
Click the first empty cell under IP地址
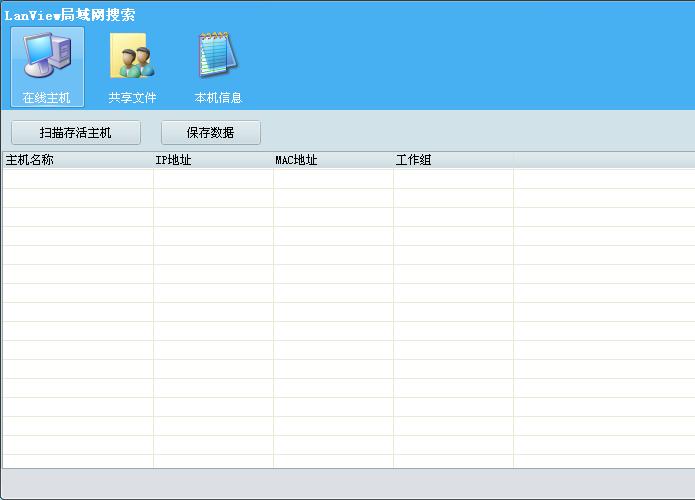coord(212,178)
